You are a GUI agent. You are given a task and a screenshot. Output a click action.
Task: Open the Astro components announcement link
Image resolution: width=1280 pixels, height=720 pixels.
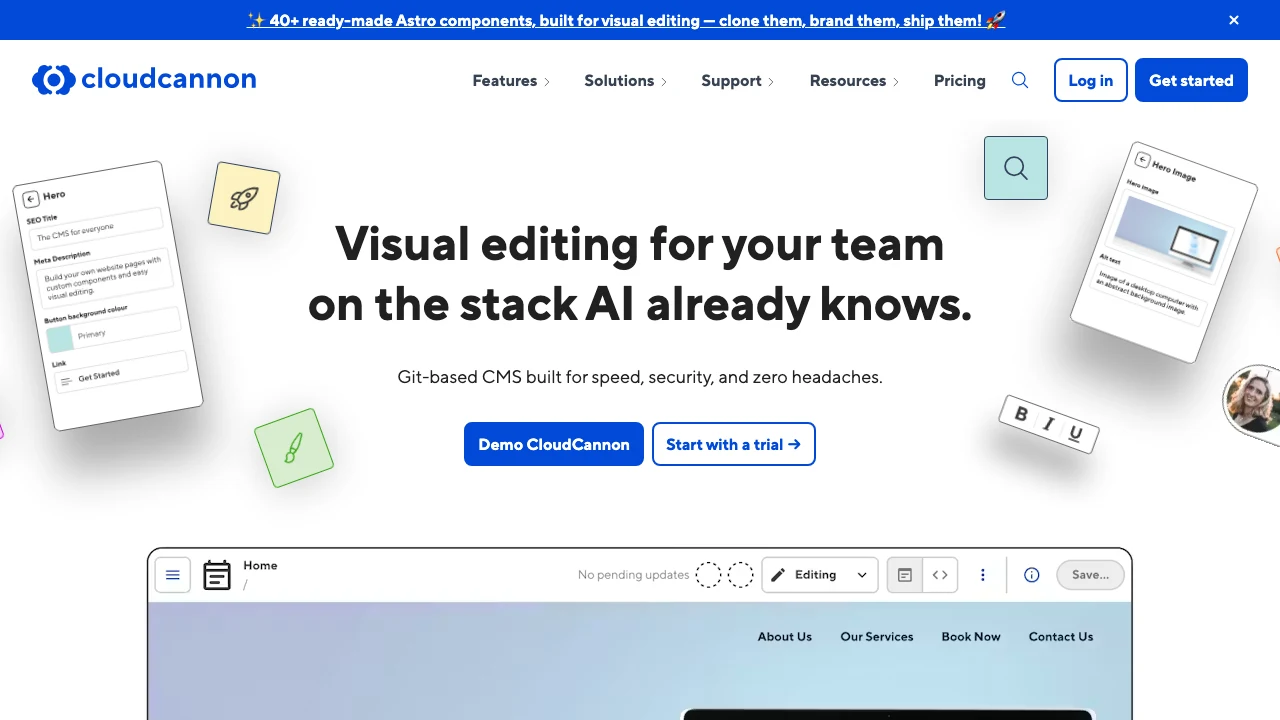point(626,20)
